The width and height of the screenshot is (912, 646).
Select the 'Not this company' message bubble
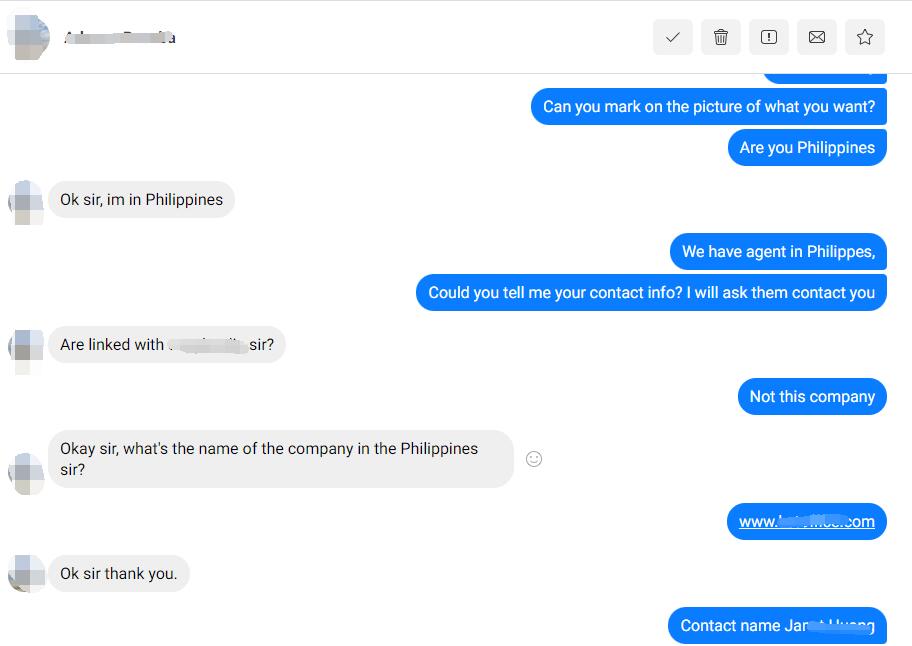tap(812, 397)
